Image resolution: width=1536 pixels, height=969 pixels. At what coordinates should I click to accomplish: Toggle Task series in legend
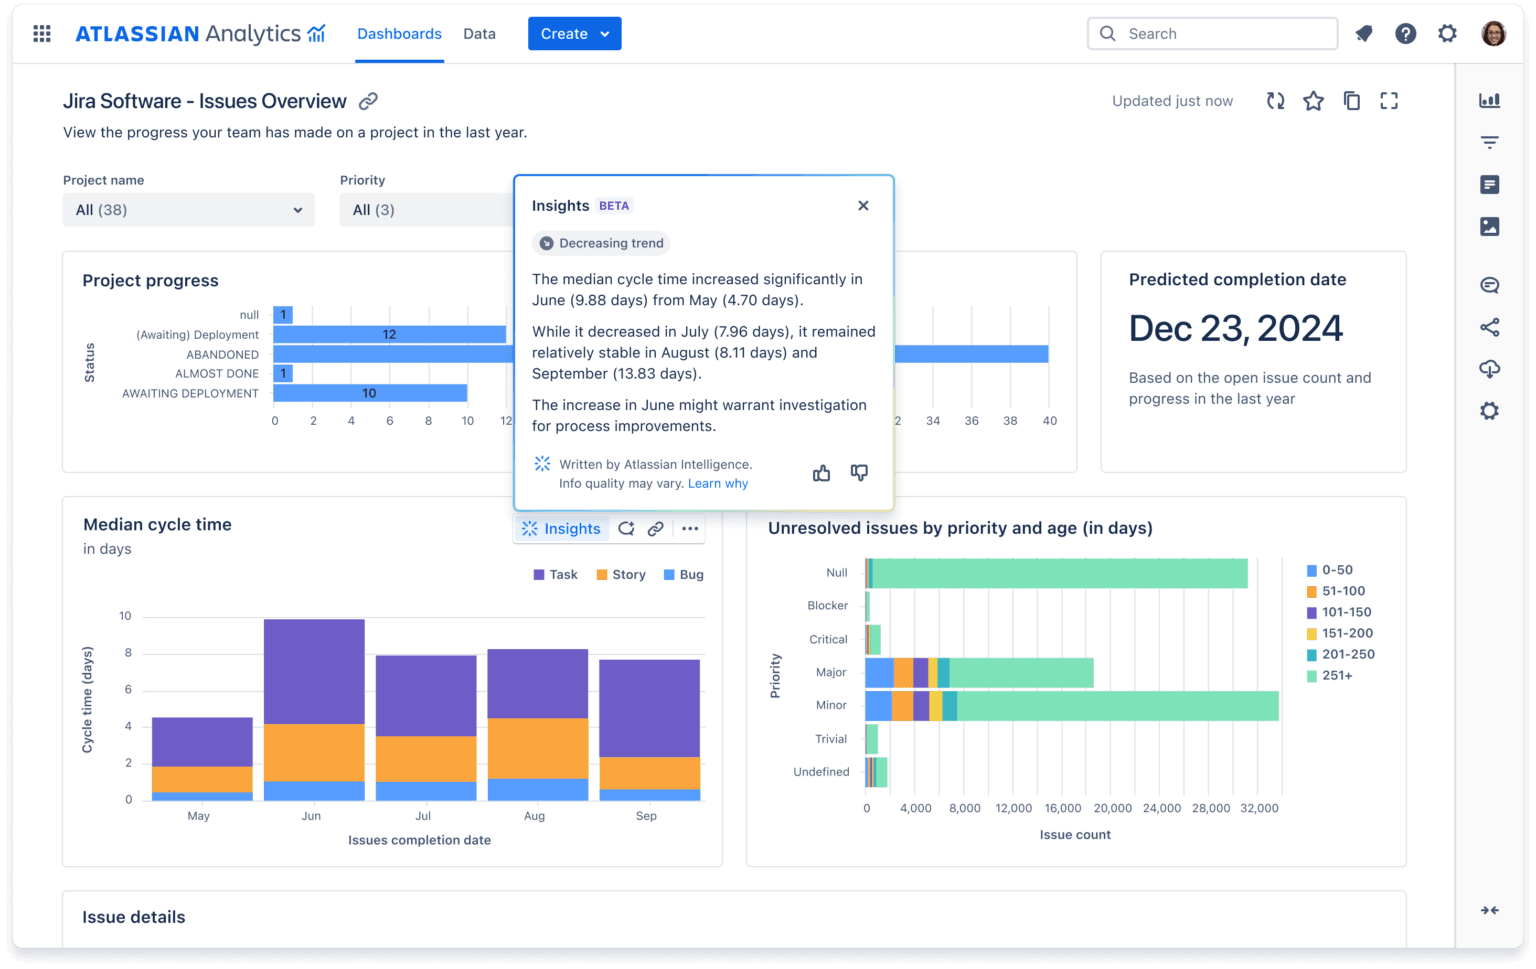click(555, 575)
